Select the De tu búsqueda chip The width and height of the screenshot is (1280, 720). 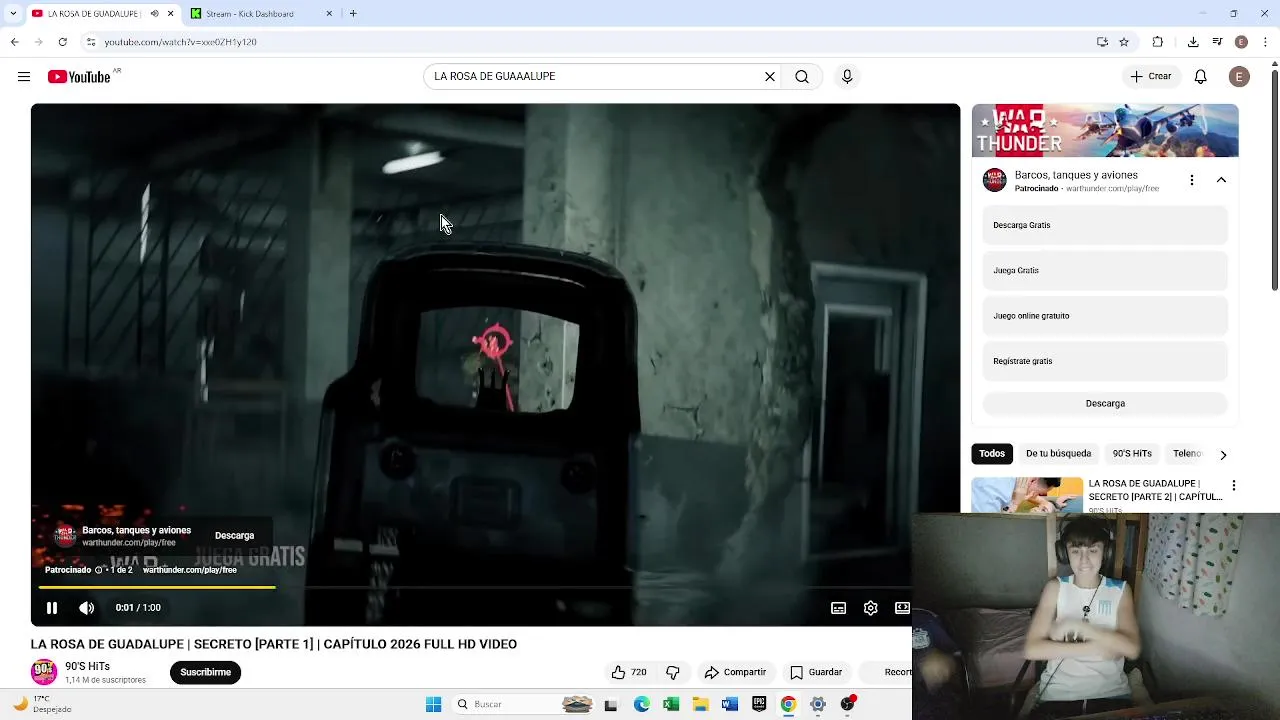[1058, 454]
